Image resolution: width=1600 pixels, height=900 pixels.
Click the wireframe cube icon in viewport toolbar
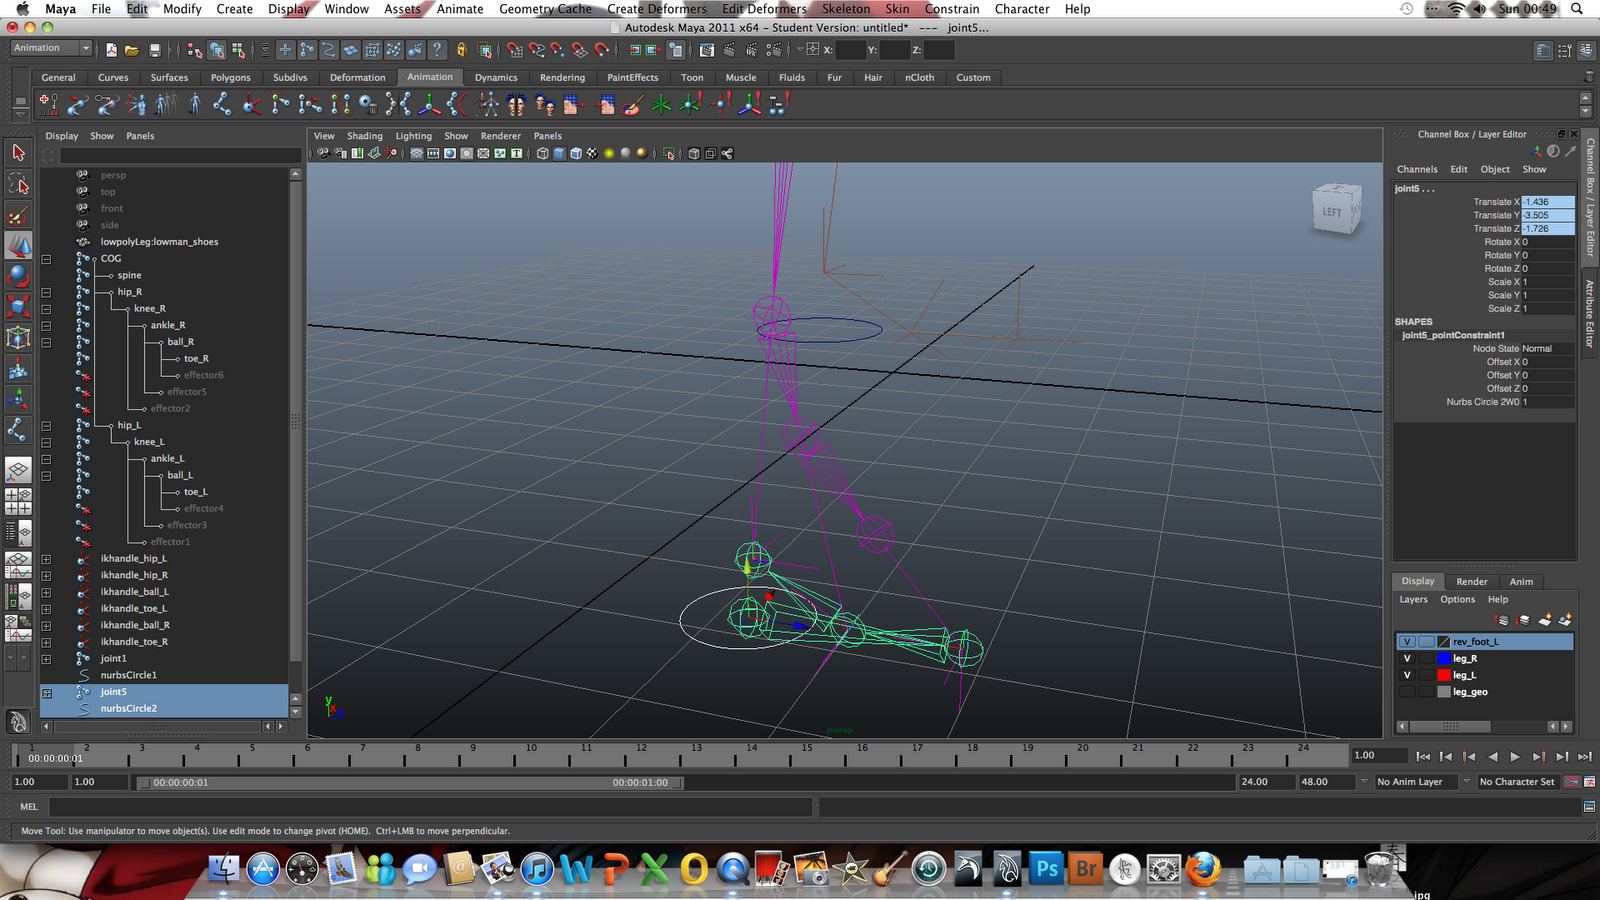point(542,153)
